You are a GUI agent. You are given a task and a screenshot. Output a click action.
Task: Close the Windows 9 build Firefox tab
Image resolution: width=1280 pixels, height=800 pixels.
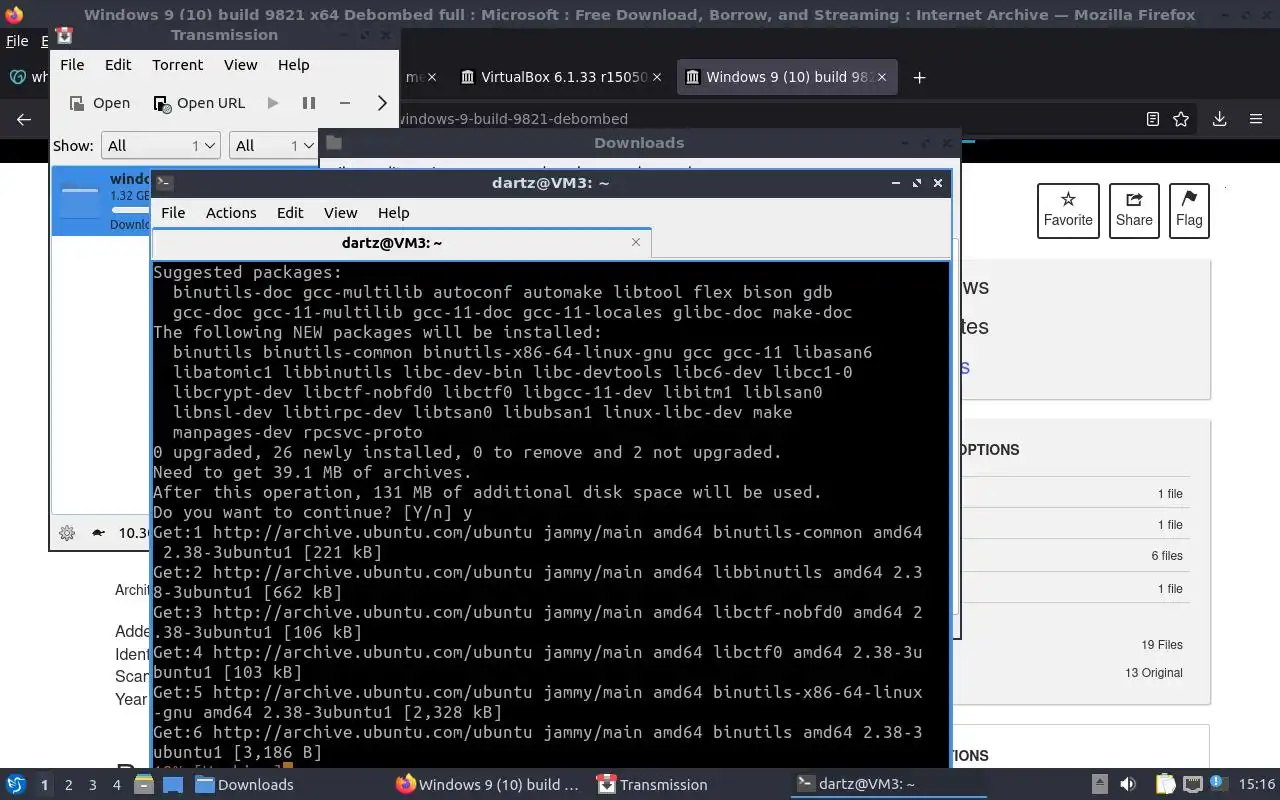pos(883,77)
